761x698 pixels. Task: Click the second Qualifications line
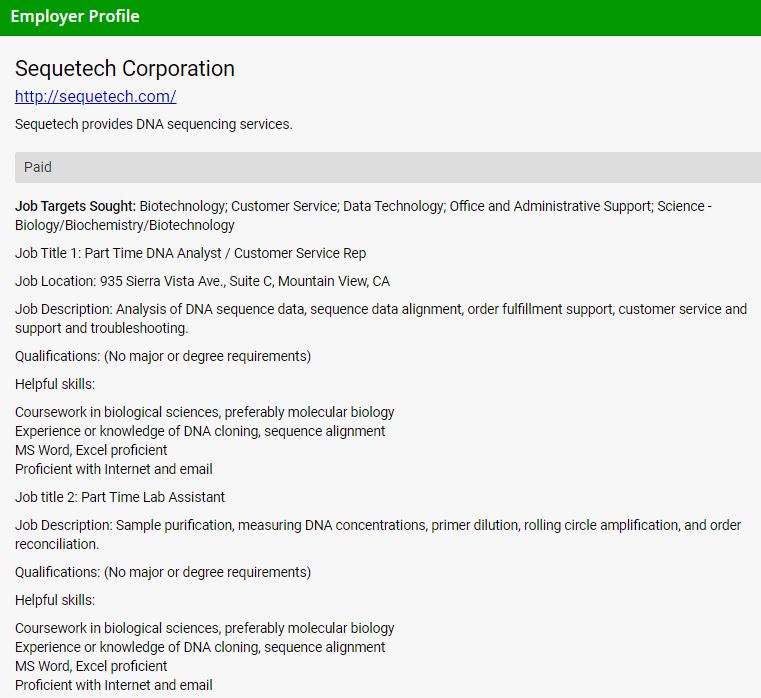pyautogui.click(x=163, y=572)
